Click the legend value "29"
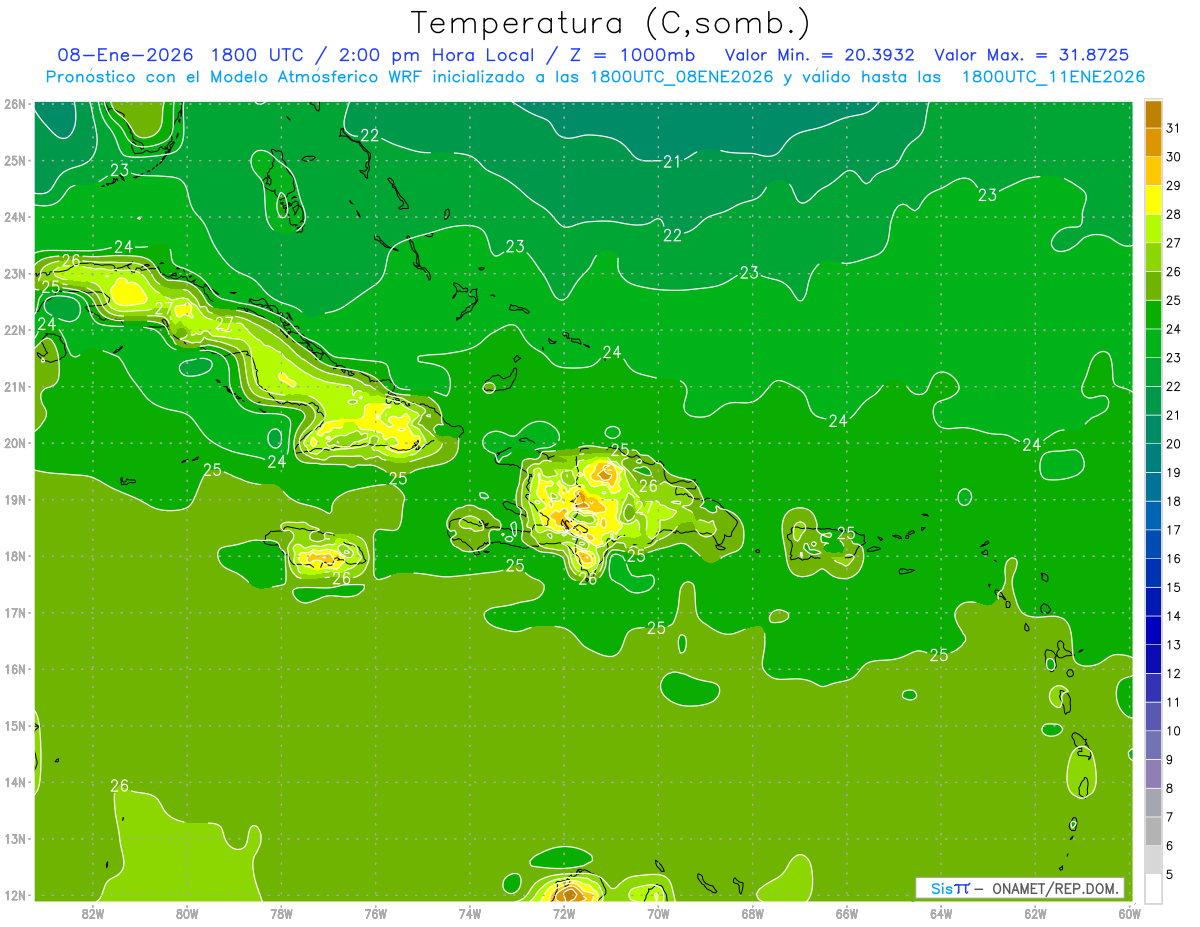Viewport: 1200px width, 927px height. click(1173, 185)
